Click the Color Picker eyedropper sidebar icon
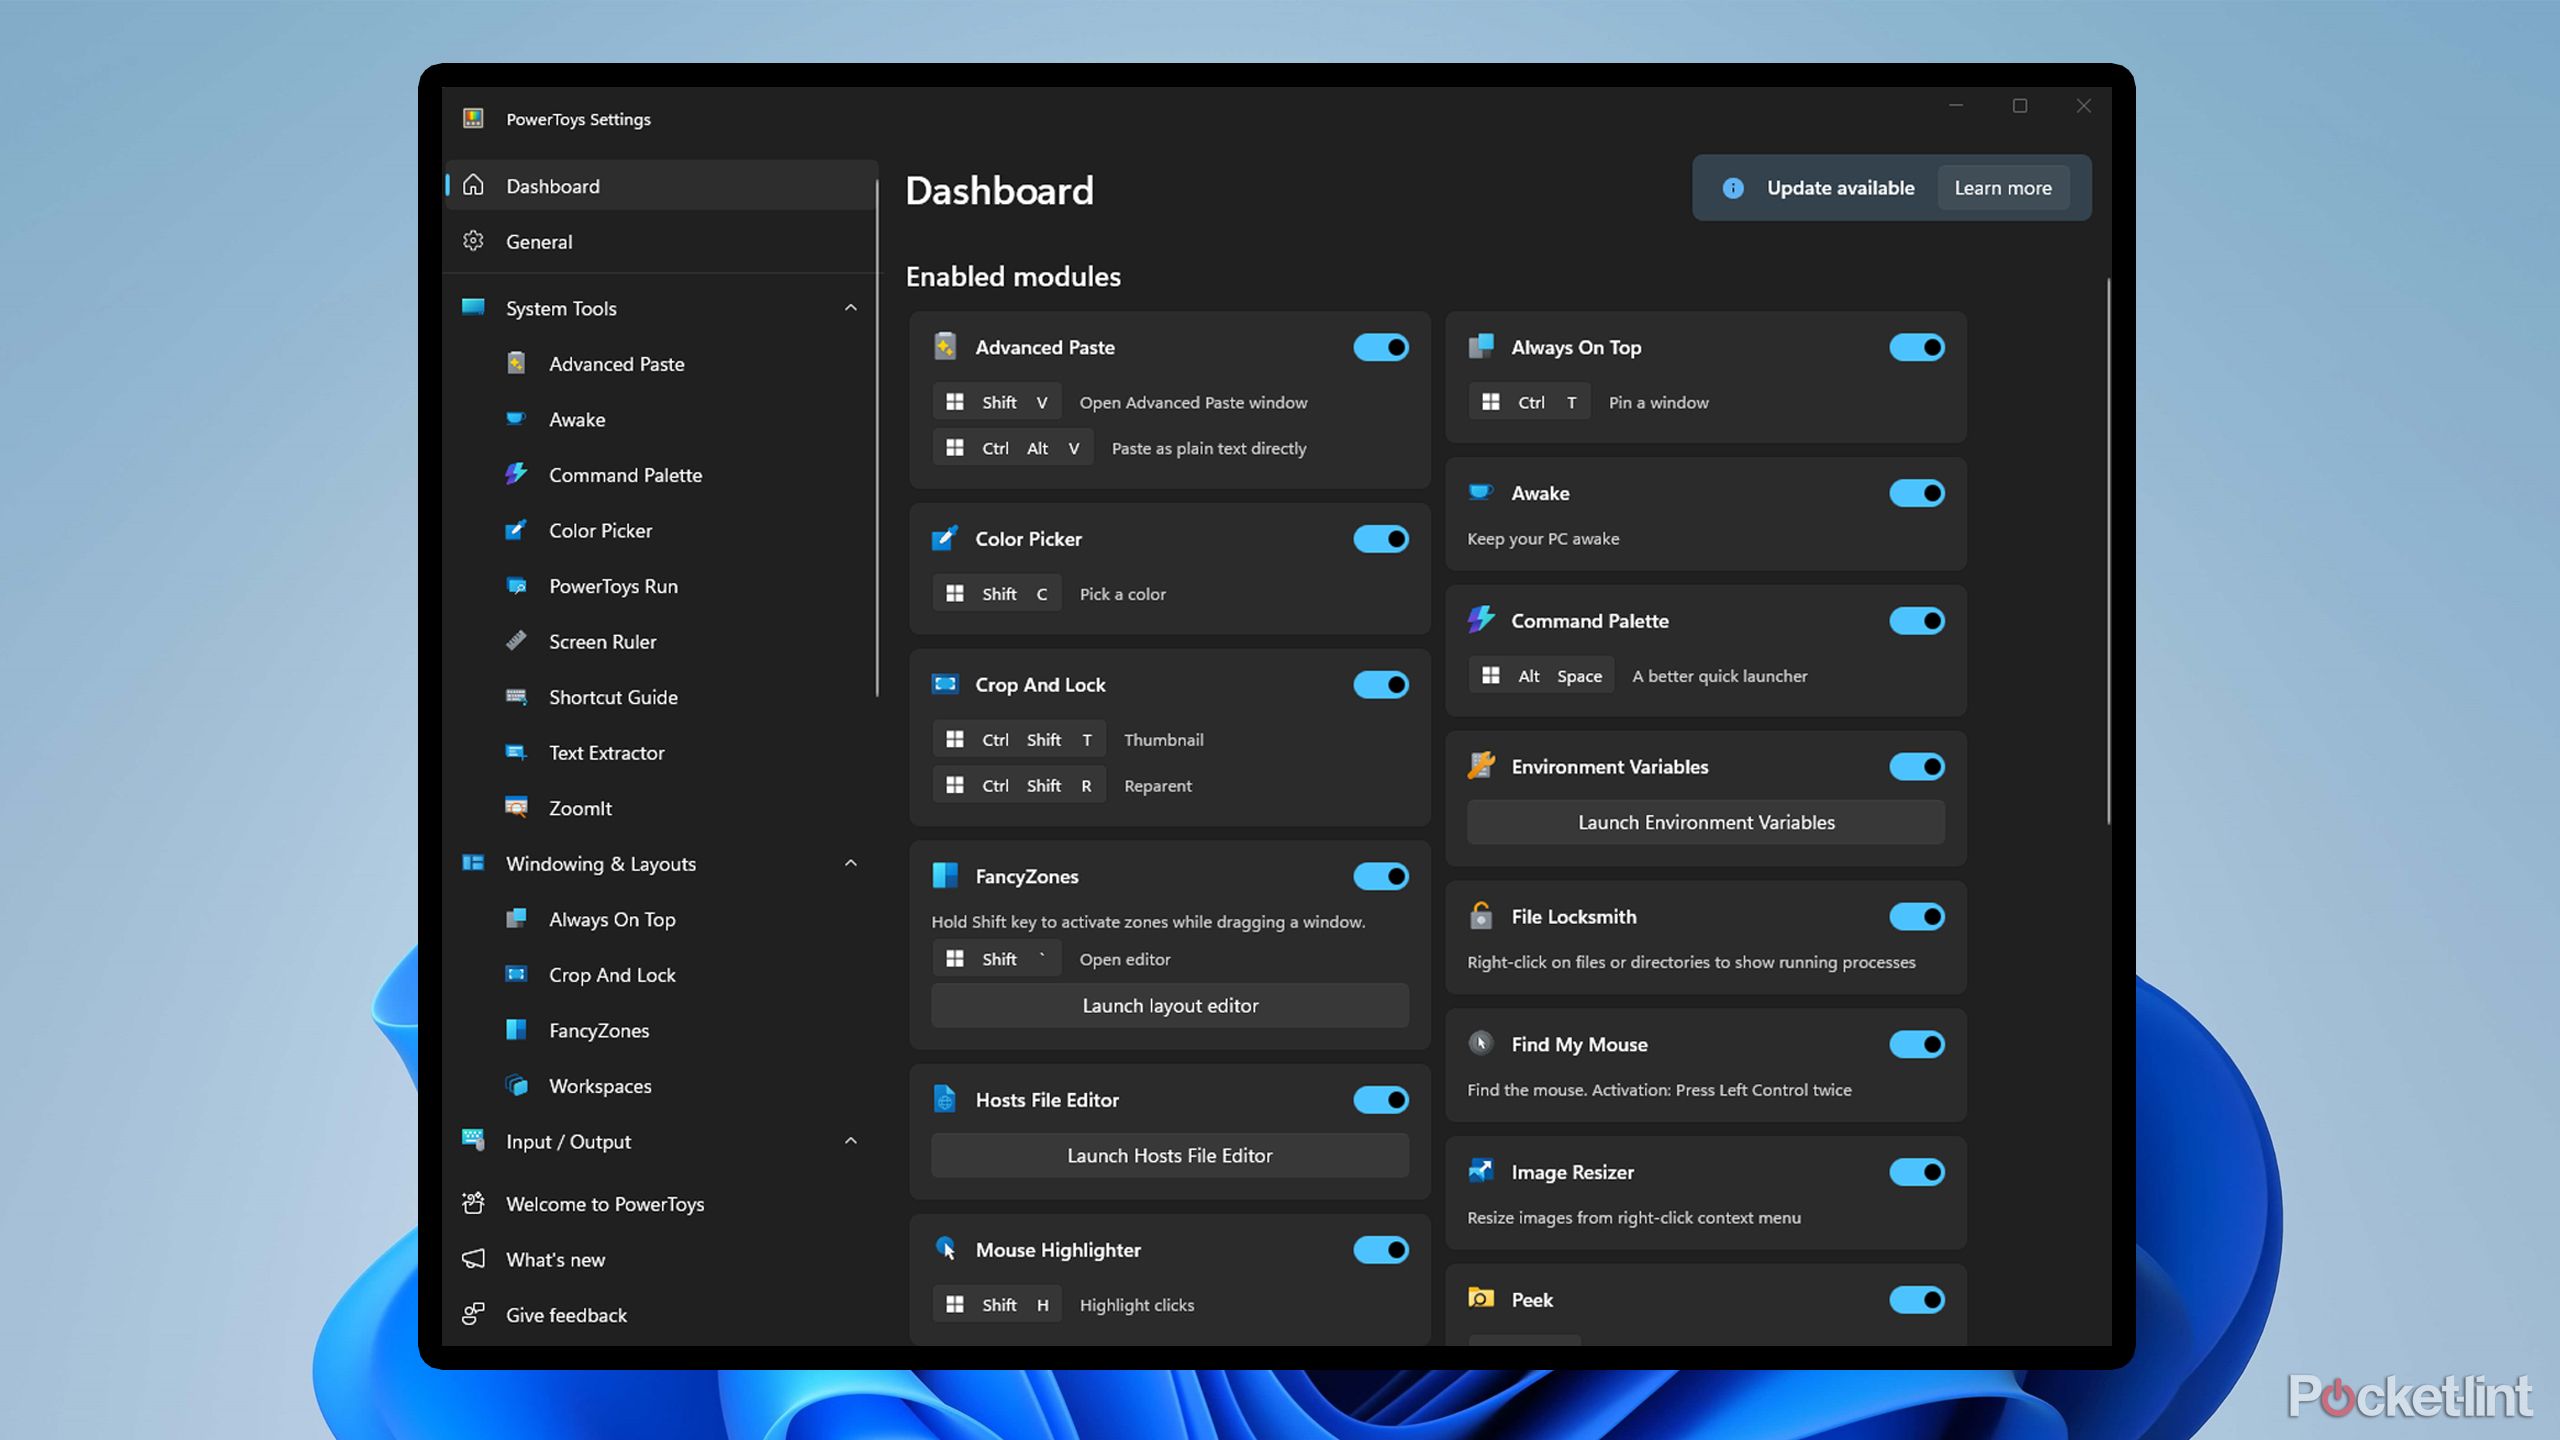Image resolution: width=2560 pixels, height=1440 pixels. (516, 530)
